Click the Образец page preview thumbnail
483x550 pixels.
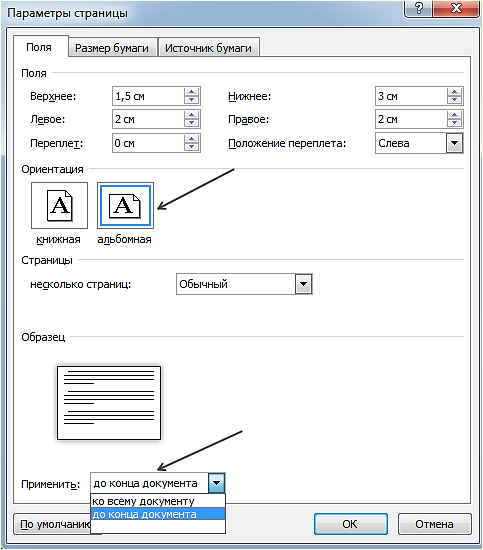(x=109, y=403)
